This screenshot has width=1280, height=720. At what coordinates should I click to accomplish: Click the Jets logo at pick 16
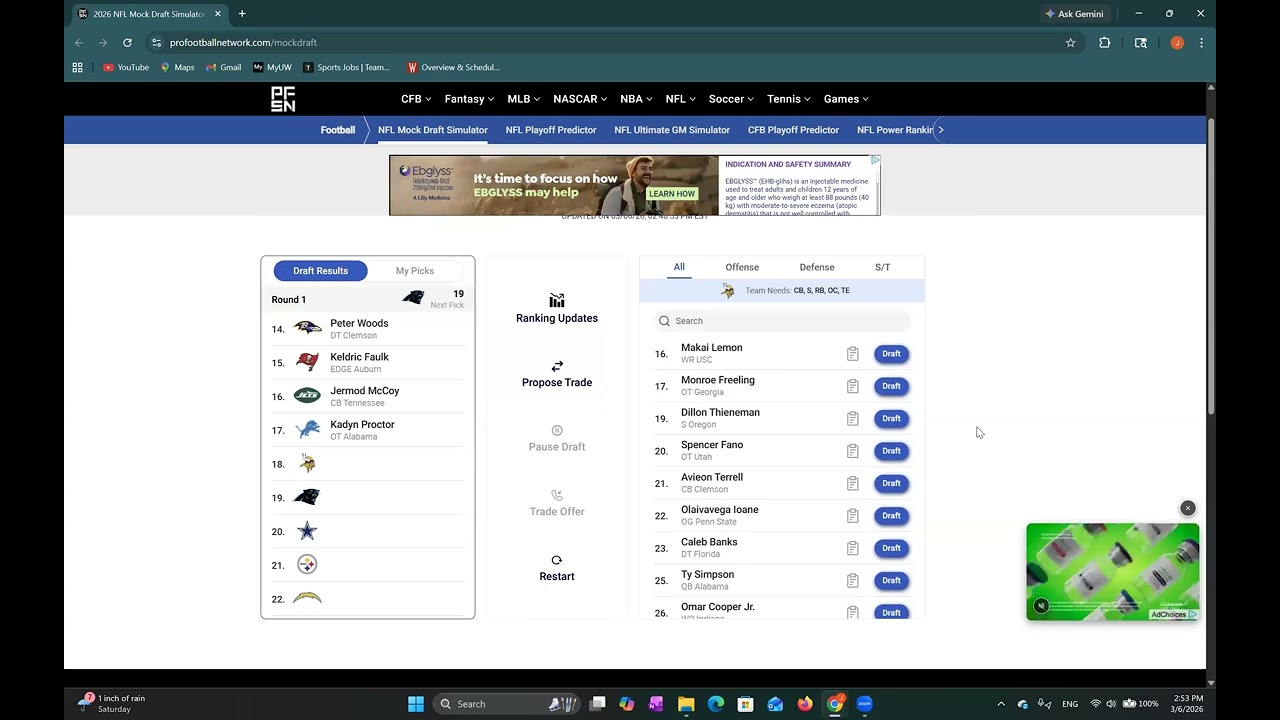(307, 396)
